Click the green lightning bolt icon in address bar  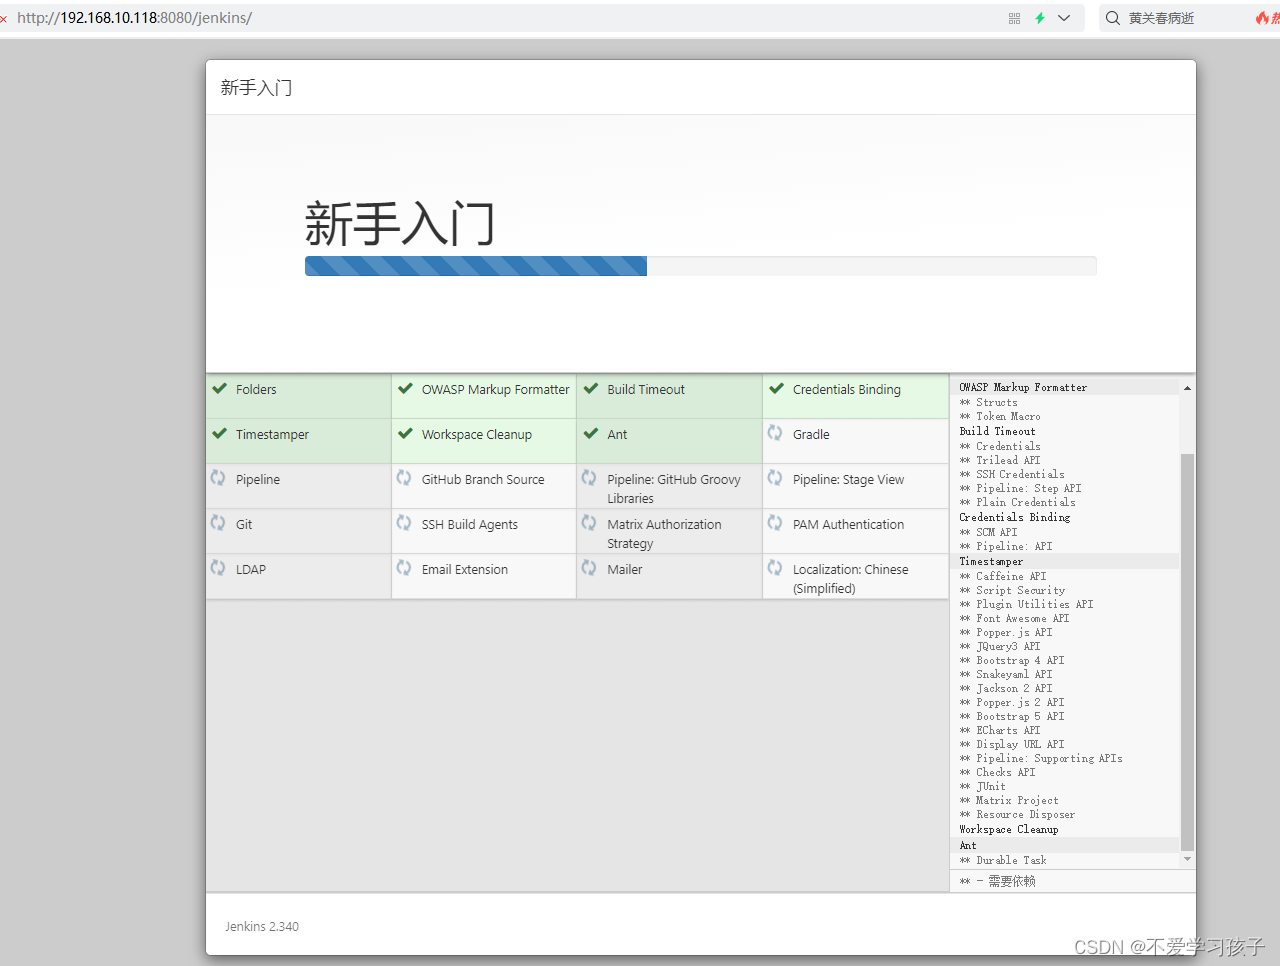1040,18
